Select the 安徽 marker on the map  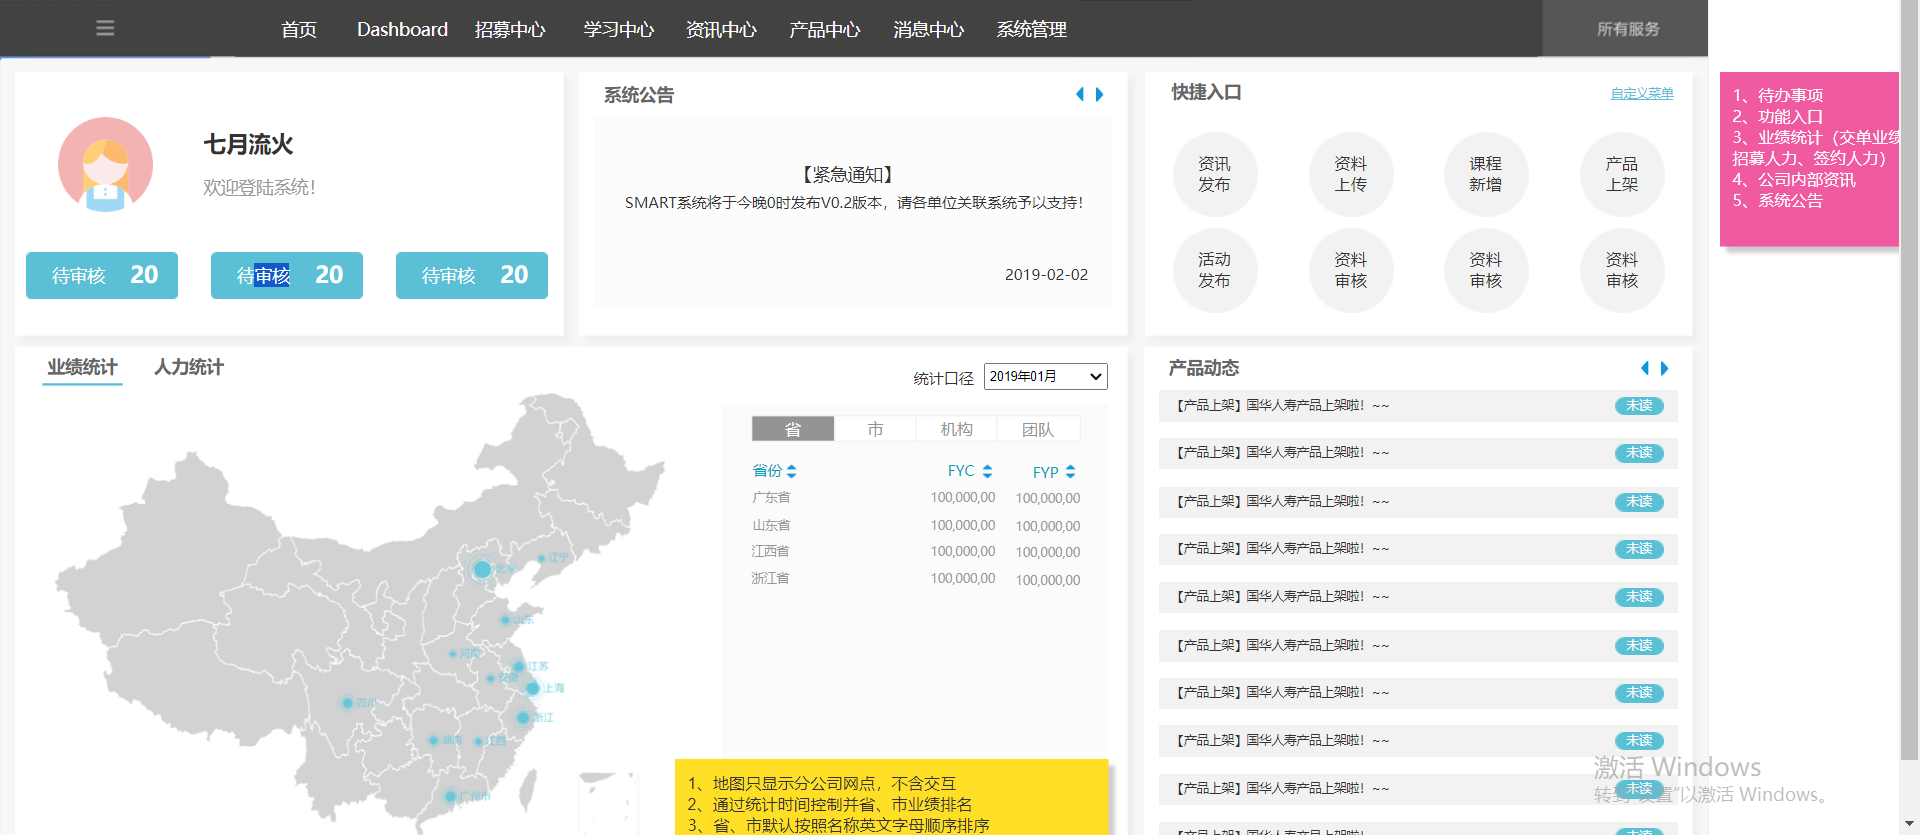point(490,678)
